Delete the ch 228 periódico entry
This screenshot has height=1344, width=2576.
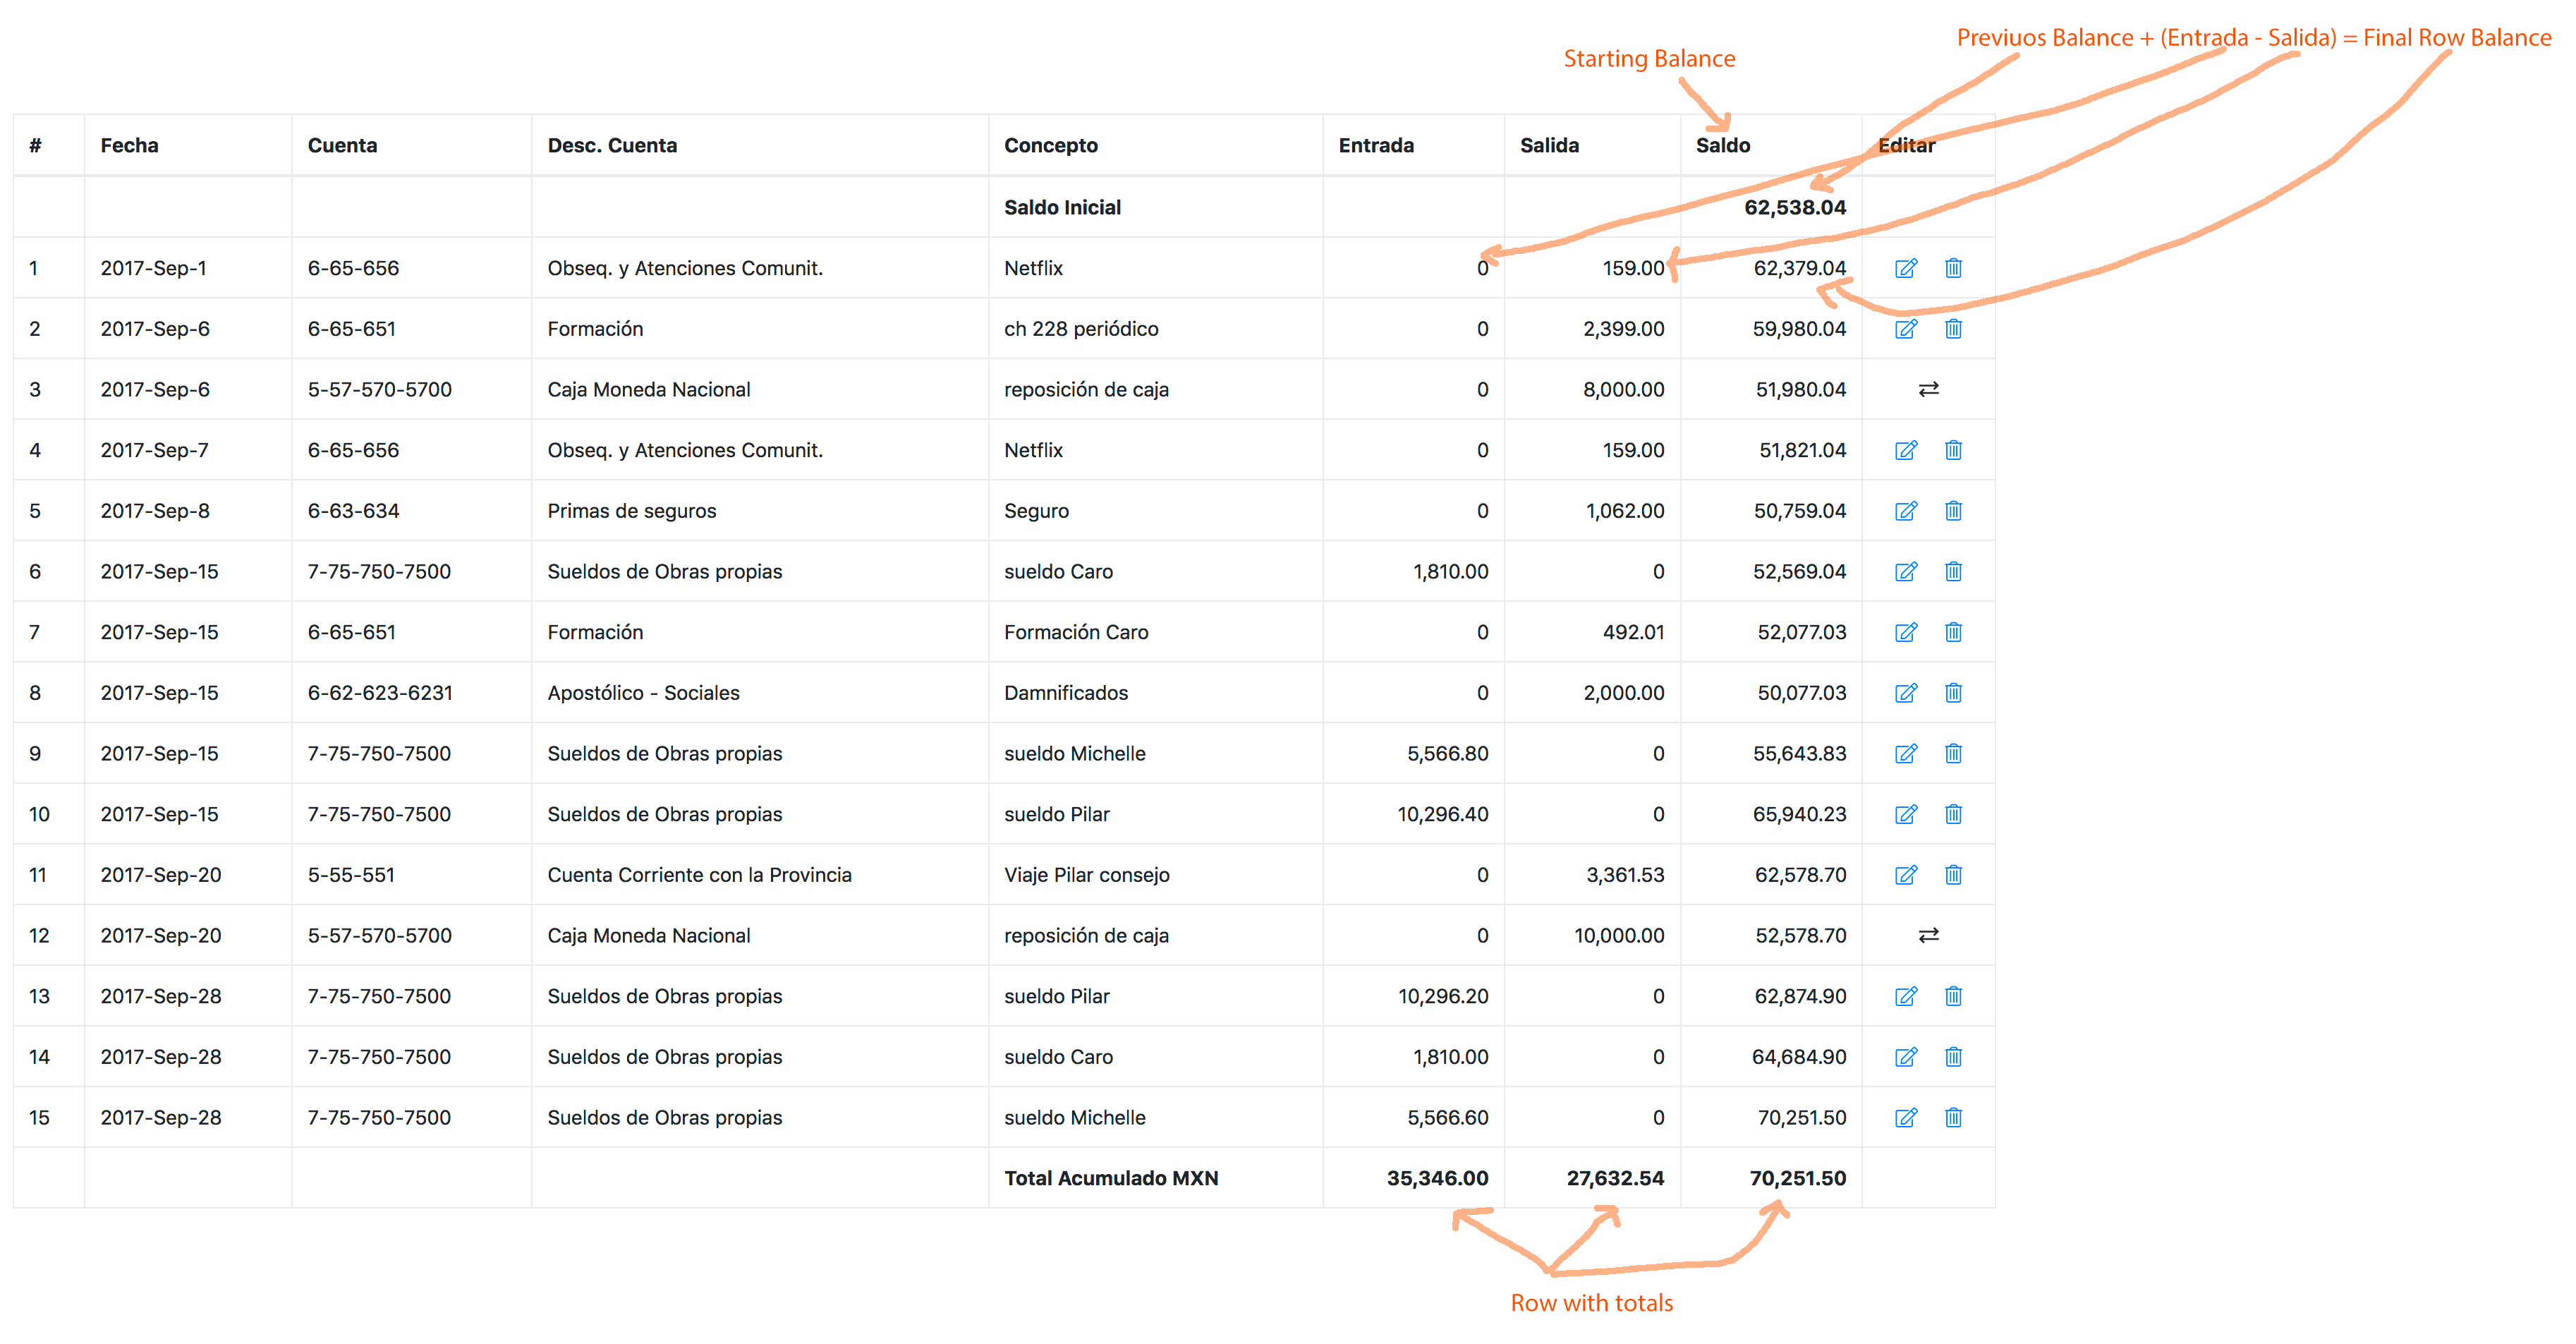point(1953,329)
